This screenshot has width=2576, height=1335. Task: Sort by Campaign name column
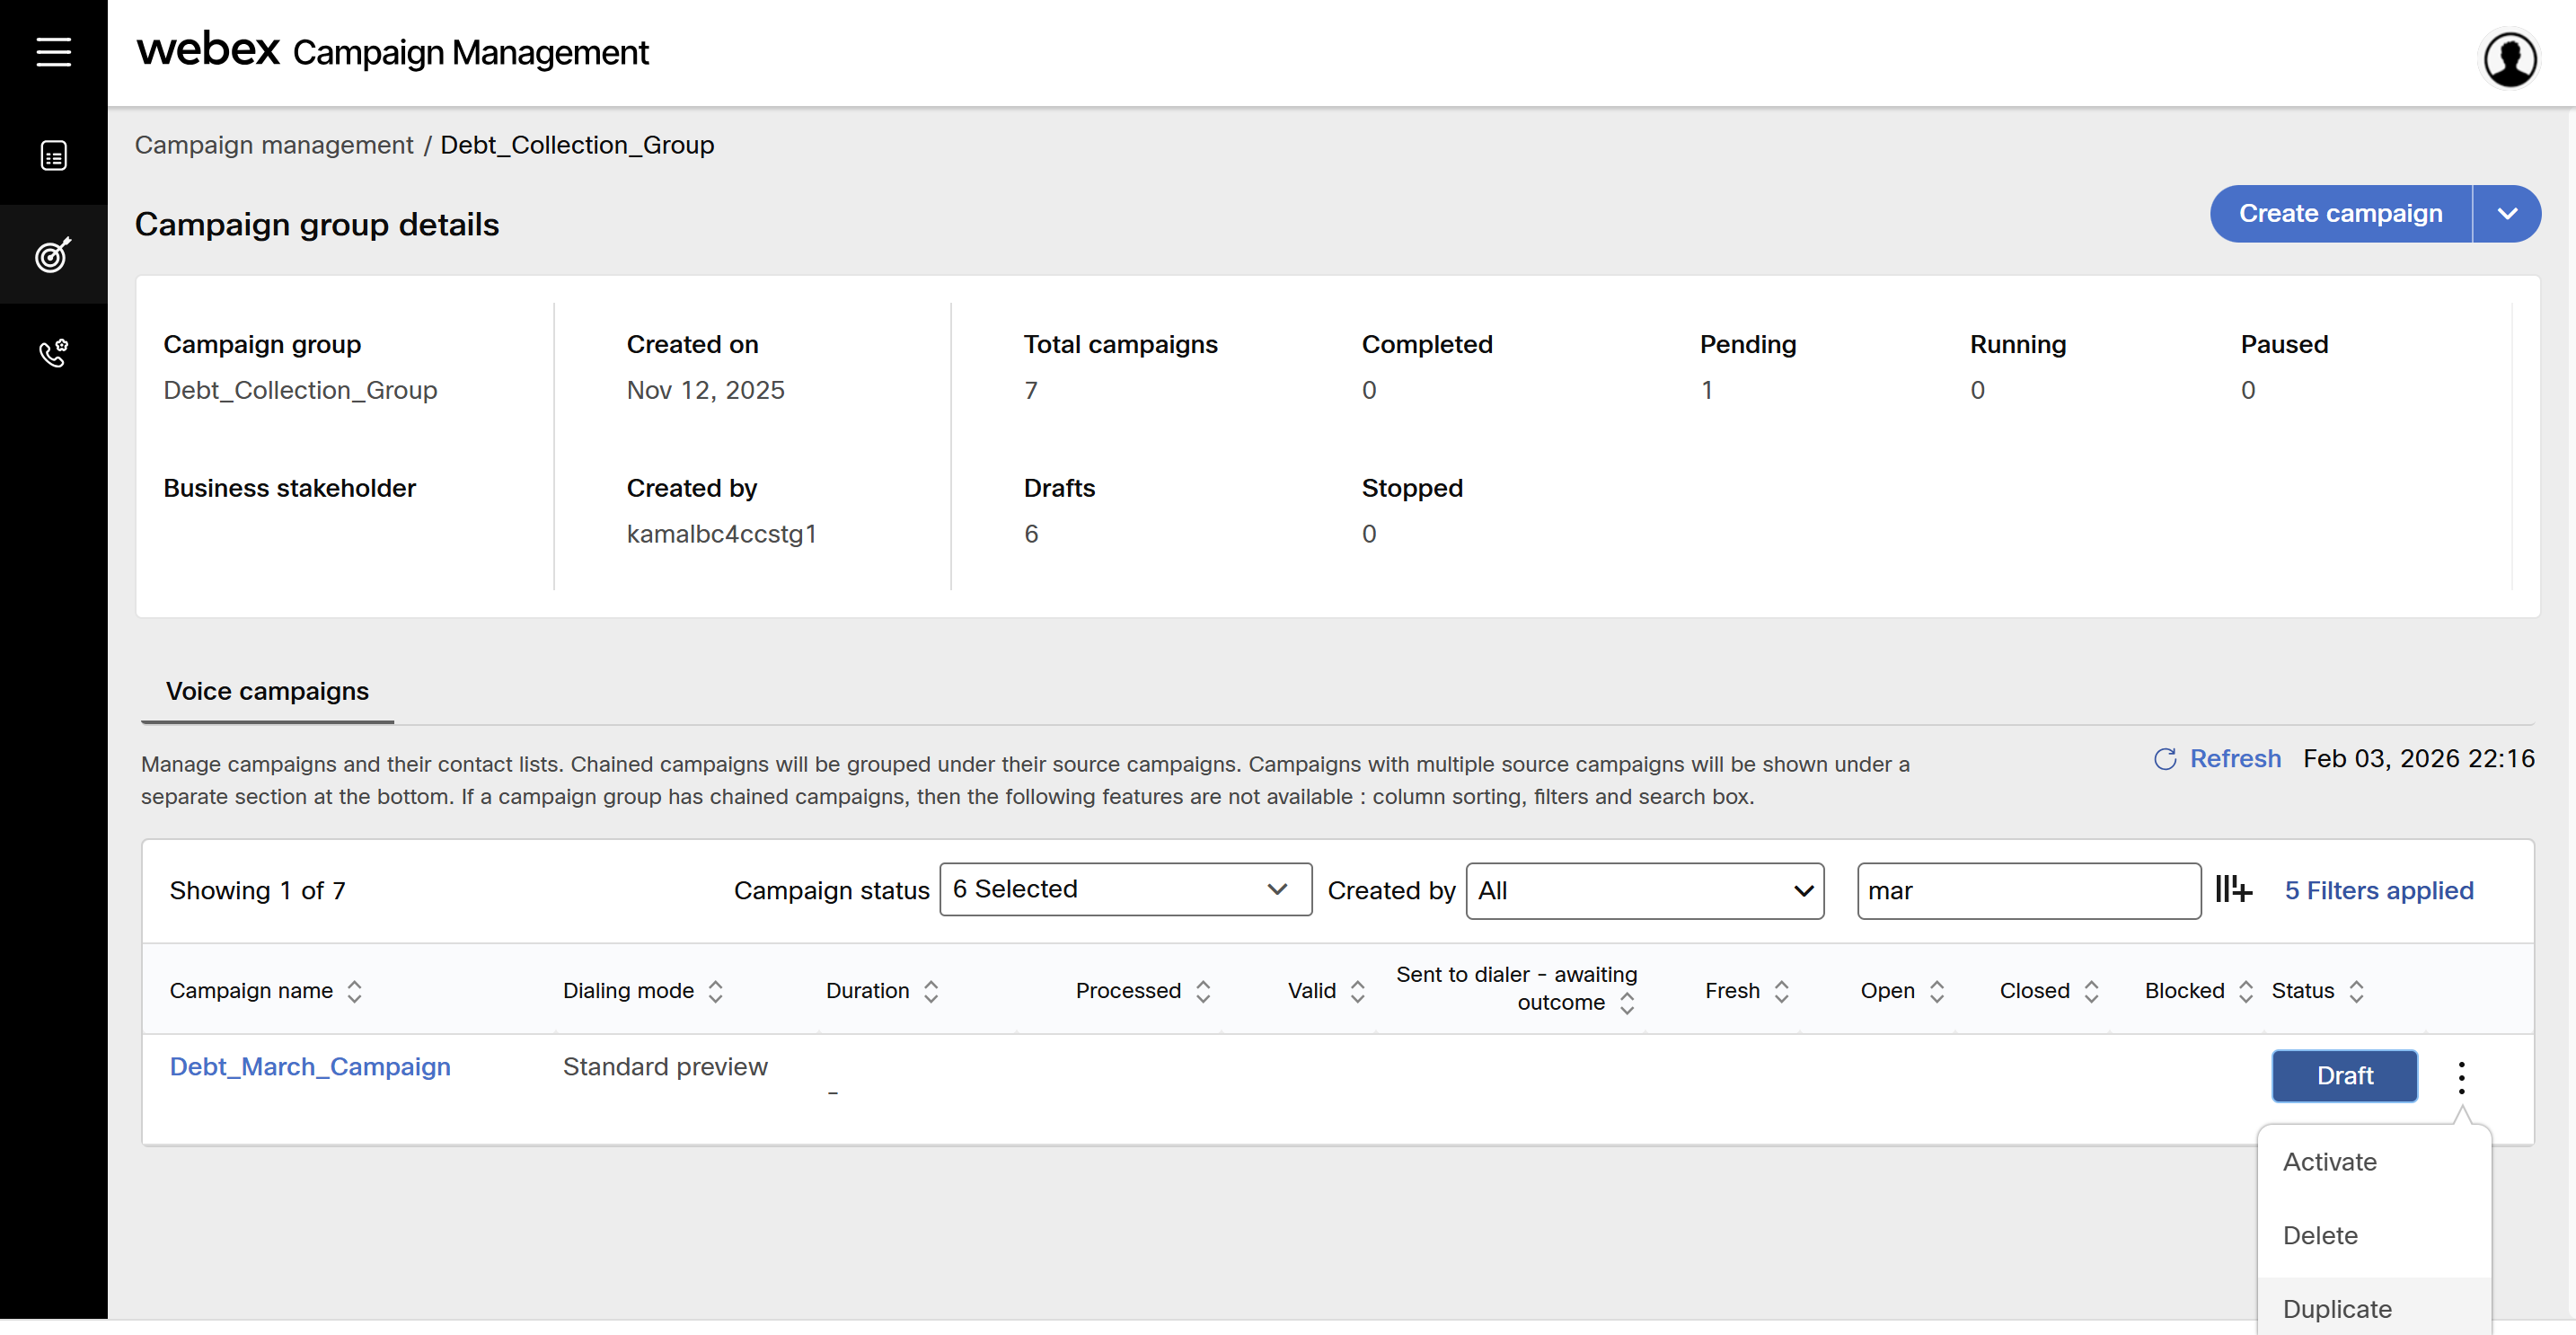pyautogui.click(x=354, y=991)
